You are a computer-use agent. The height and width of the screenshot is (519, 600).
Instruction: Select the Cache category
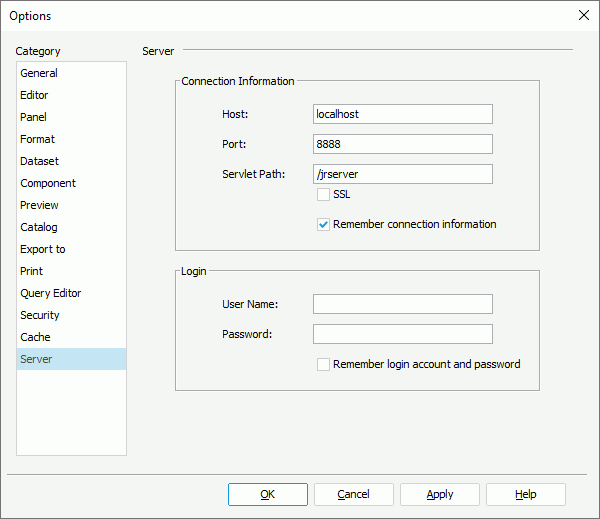pos(71,337)
